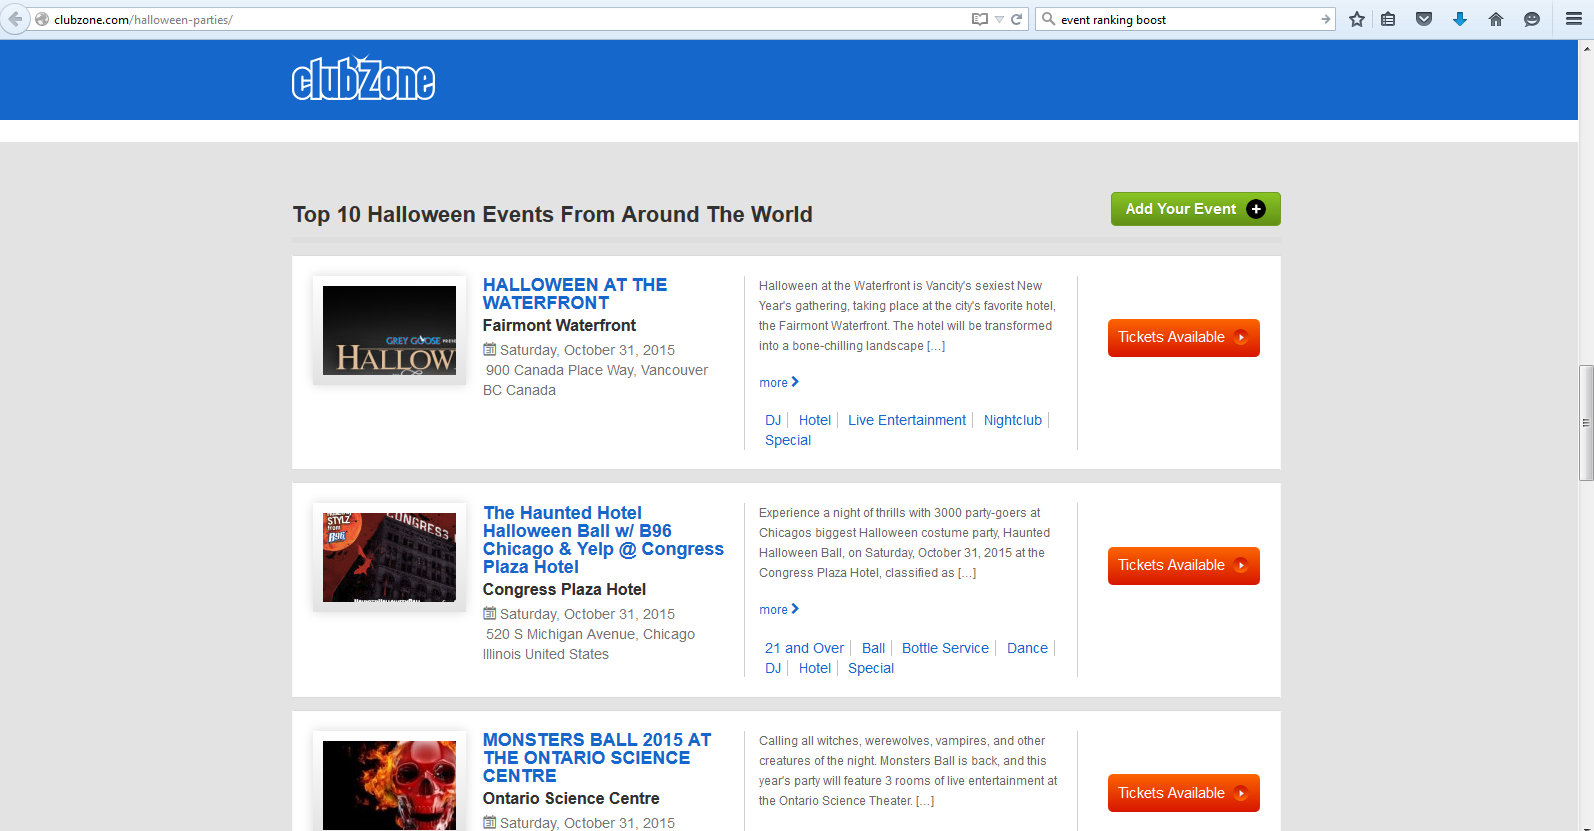This screenshot has height=831, width=1594.
Task: Click the clubZone logo
Action: point(363,79)
